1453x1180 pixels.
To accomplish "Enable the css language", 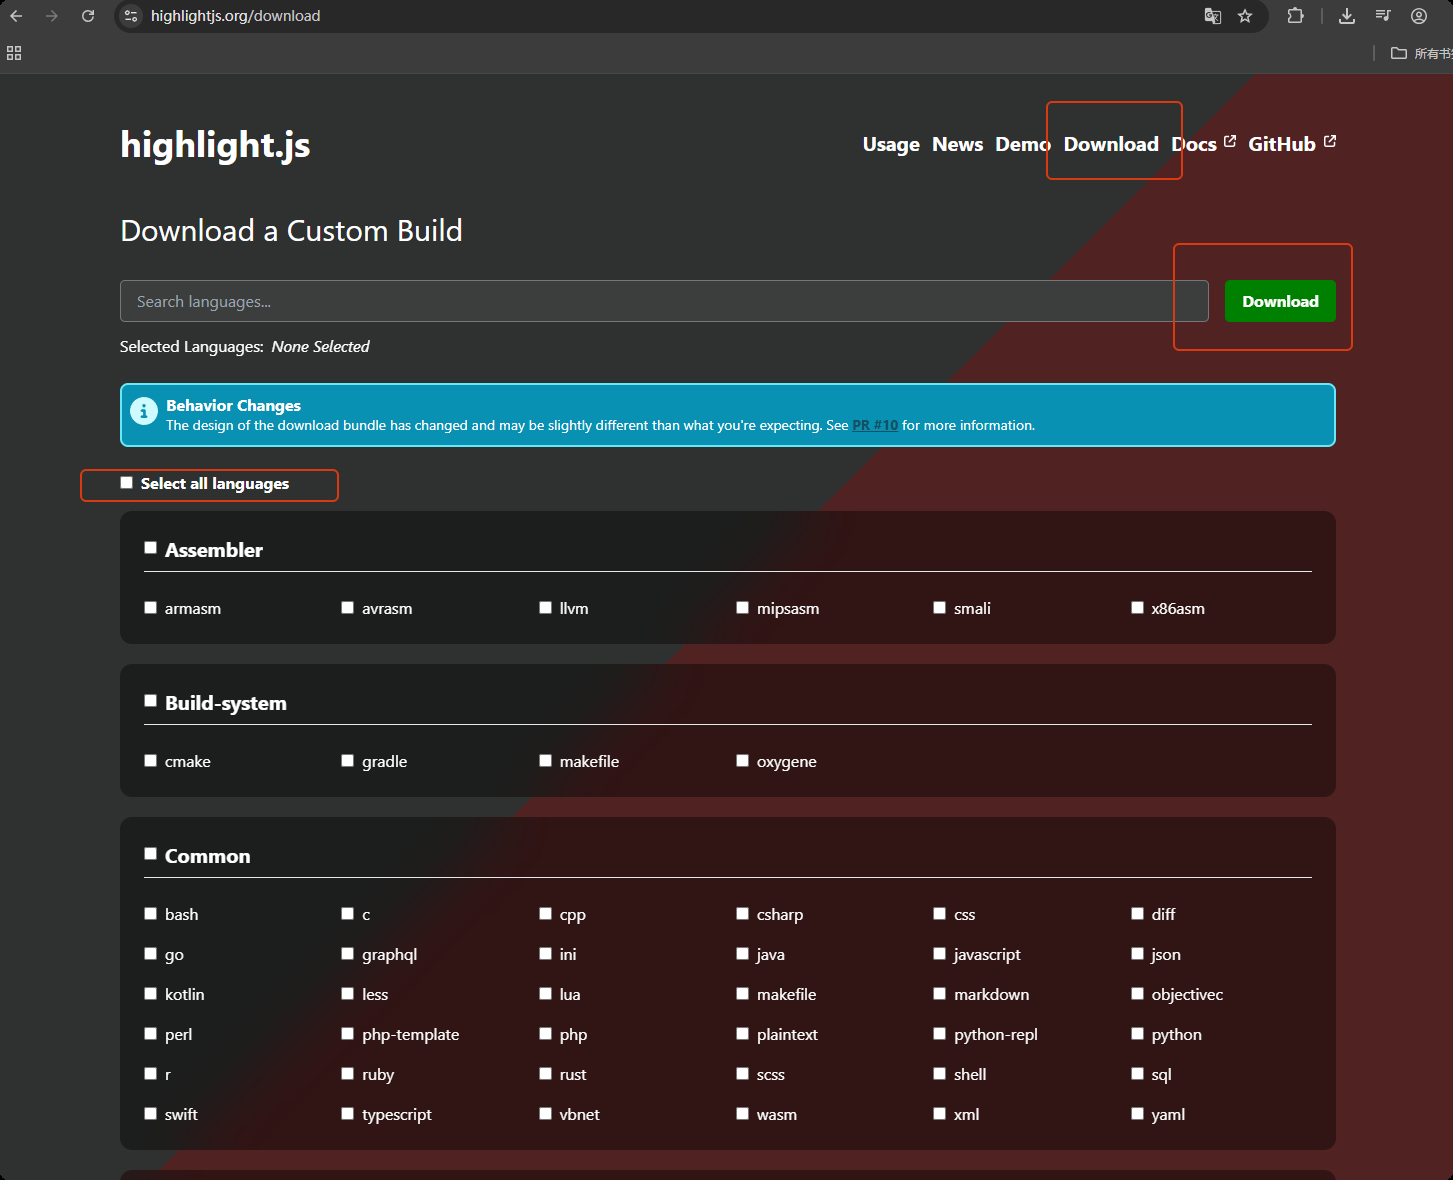I will (x=939, y=914).
